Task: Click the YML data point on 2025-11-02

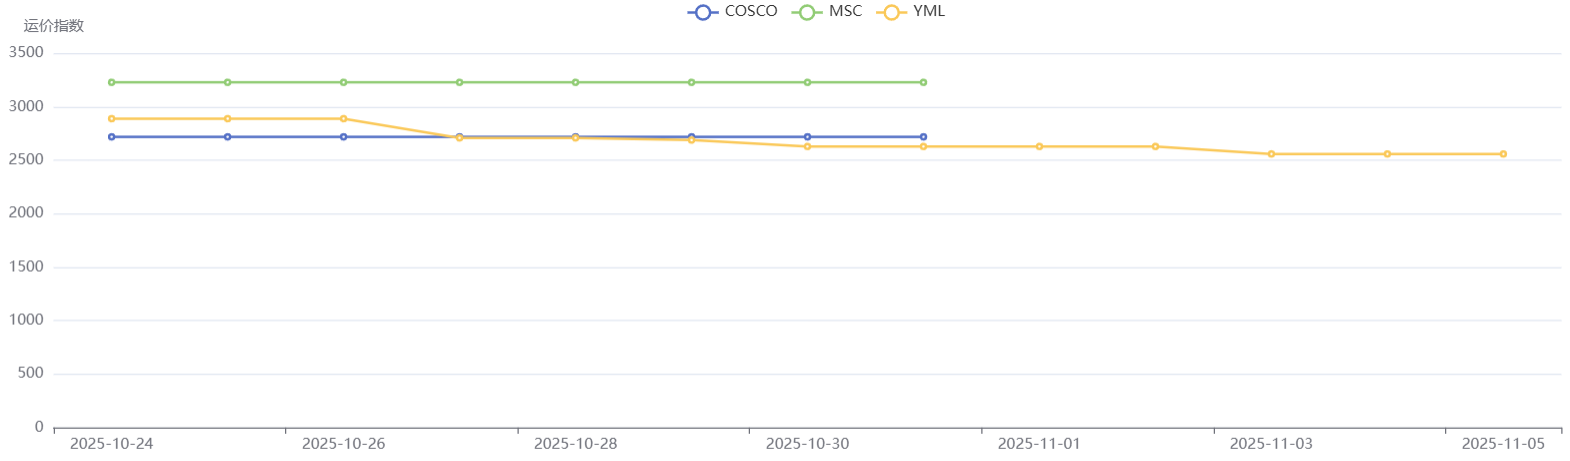Action: (x=1155, y=147)
